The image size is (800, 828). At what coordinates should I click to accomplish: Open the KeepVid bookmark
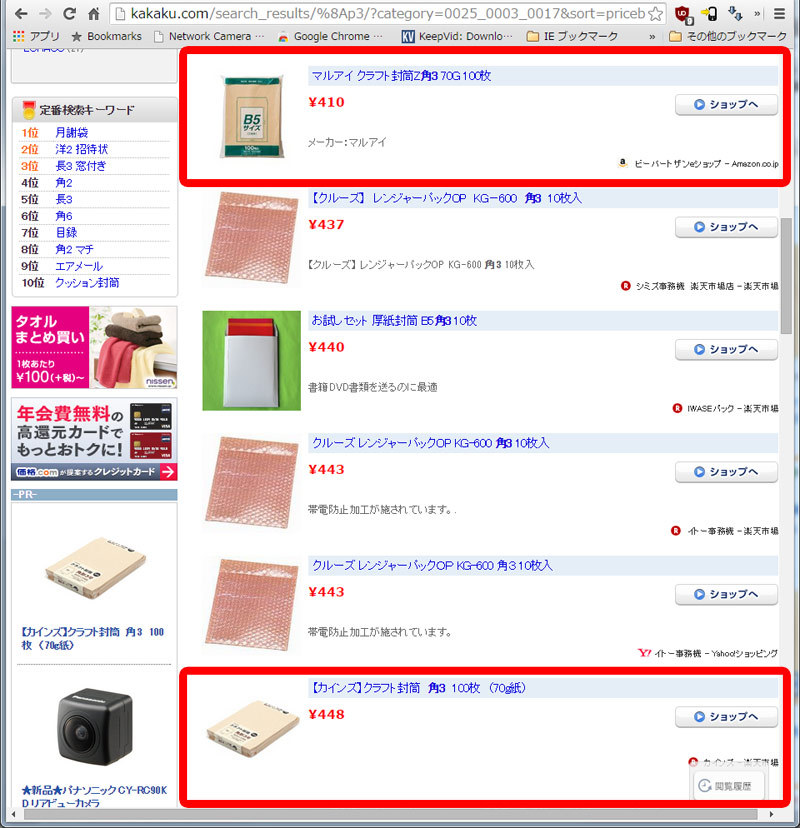tap(456, 36)
